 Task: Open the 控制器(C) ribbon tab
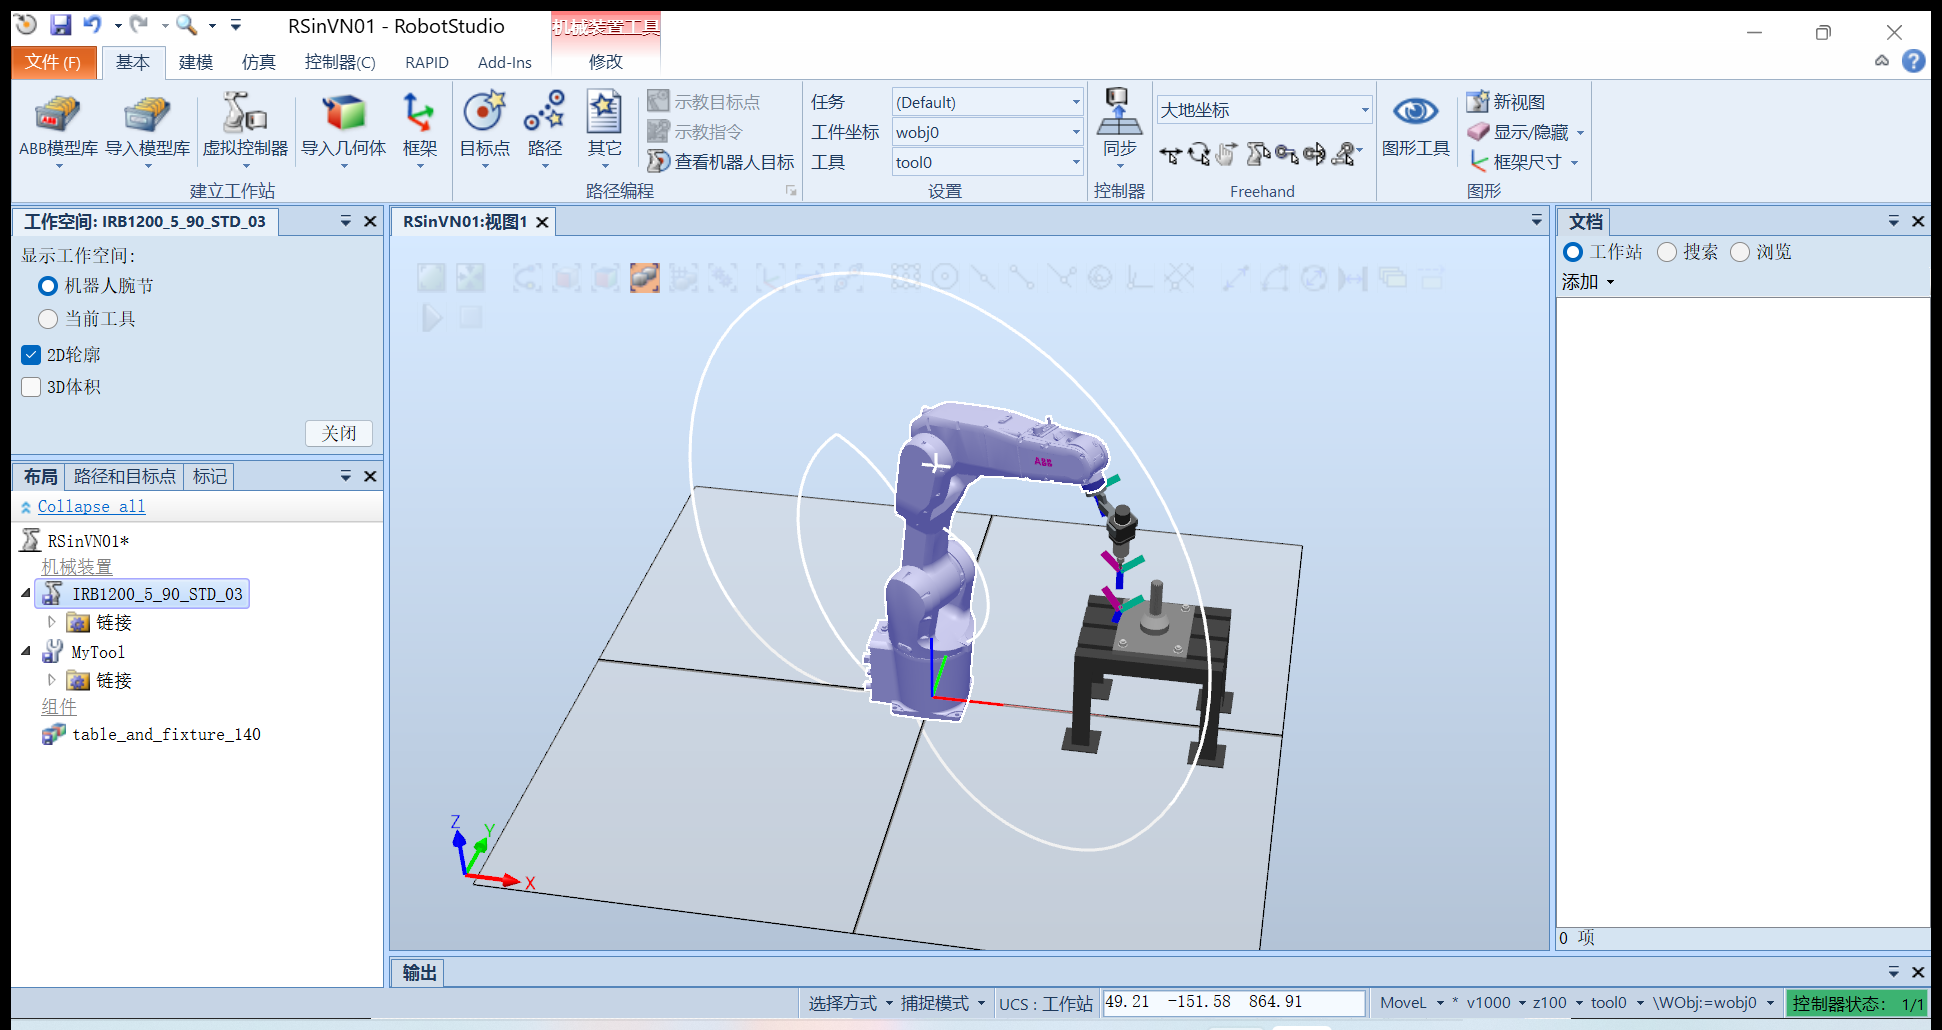point(340,62)
